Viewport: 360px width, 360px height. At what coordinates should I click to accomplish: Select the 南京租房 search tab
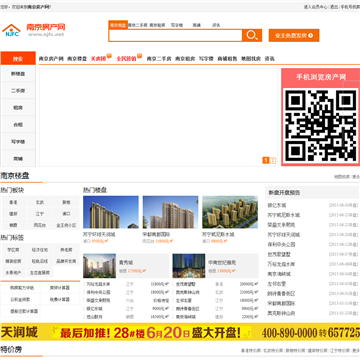(x=157, y=25)
